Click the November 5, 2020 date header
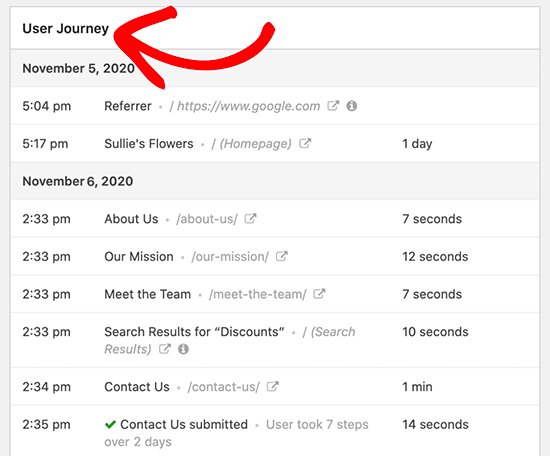The width and height of the screenshot is (550, 456). tap(79, 68)
